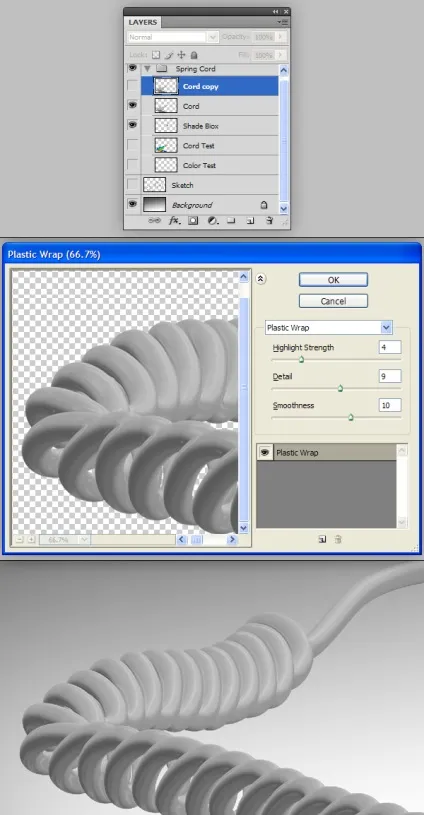This screenshot has height=815, width=424.
Task: Hide the Cord layer
Action: pyautogui.click(x=132, y=106)
